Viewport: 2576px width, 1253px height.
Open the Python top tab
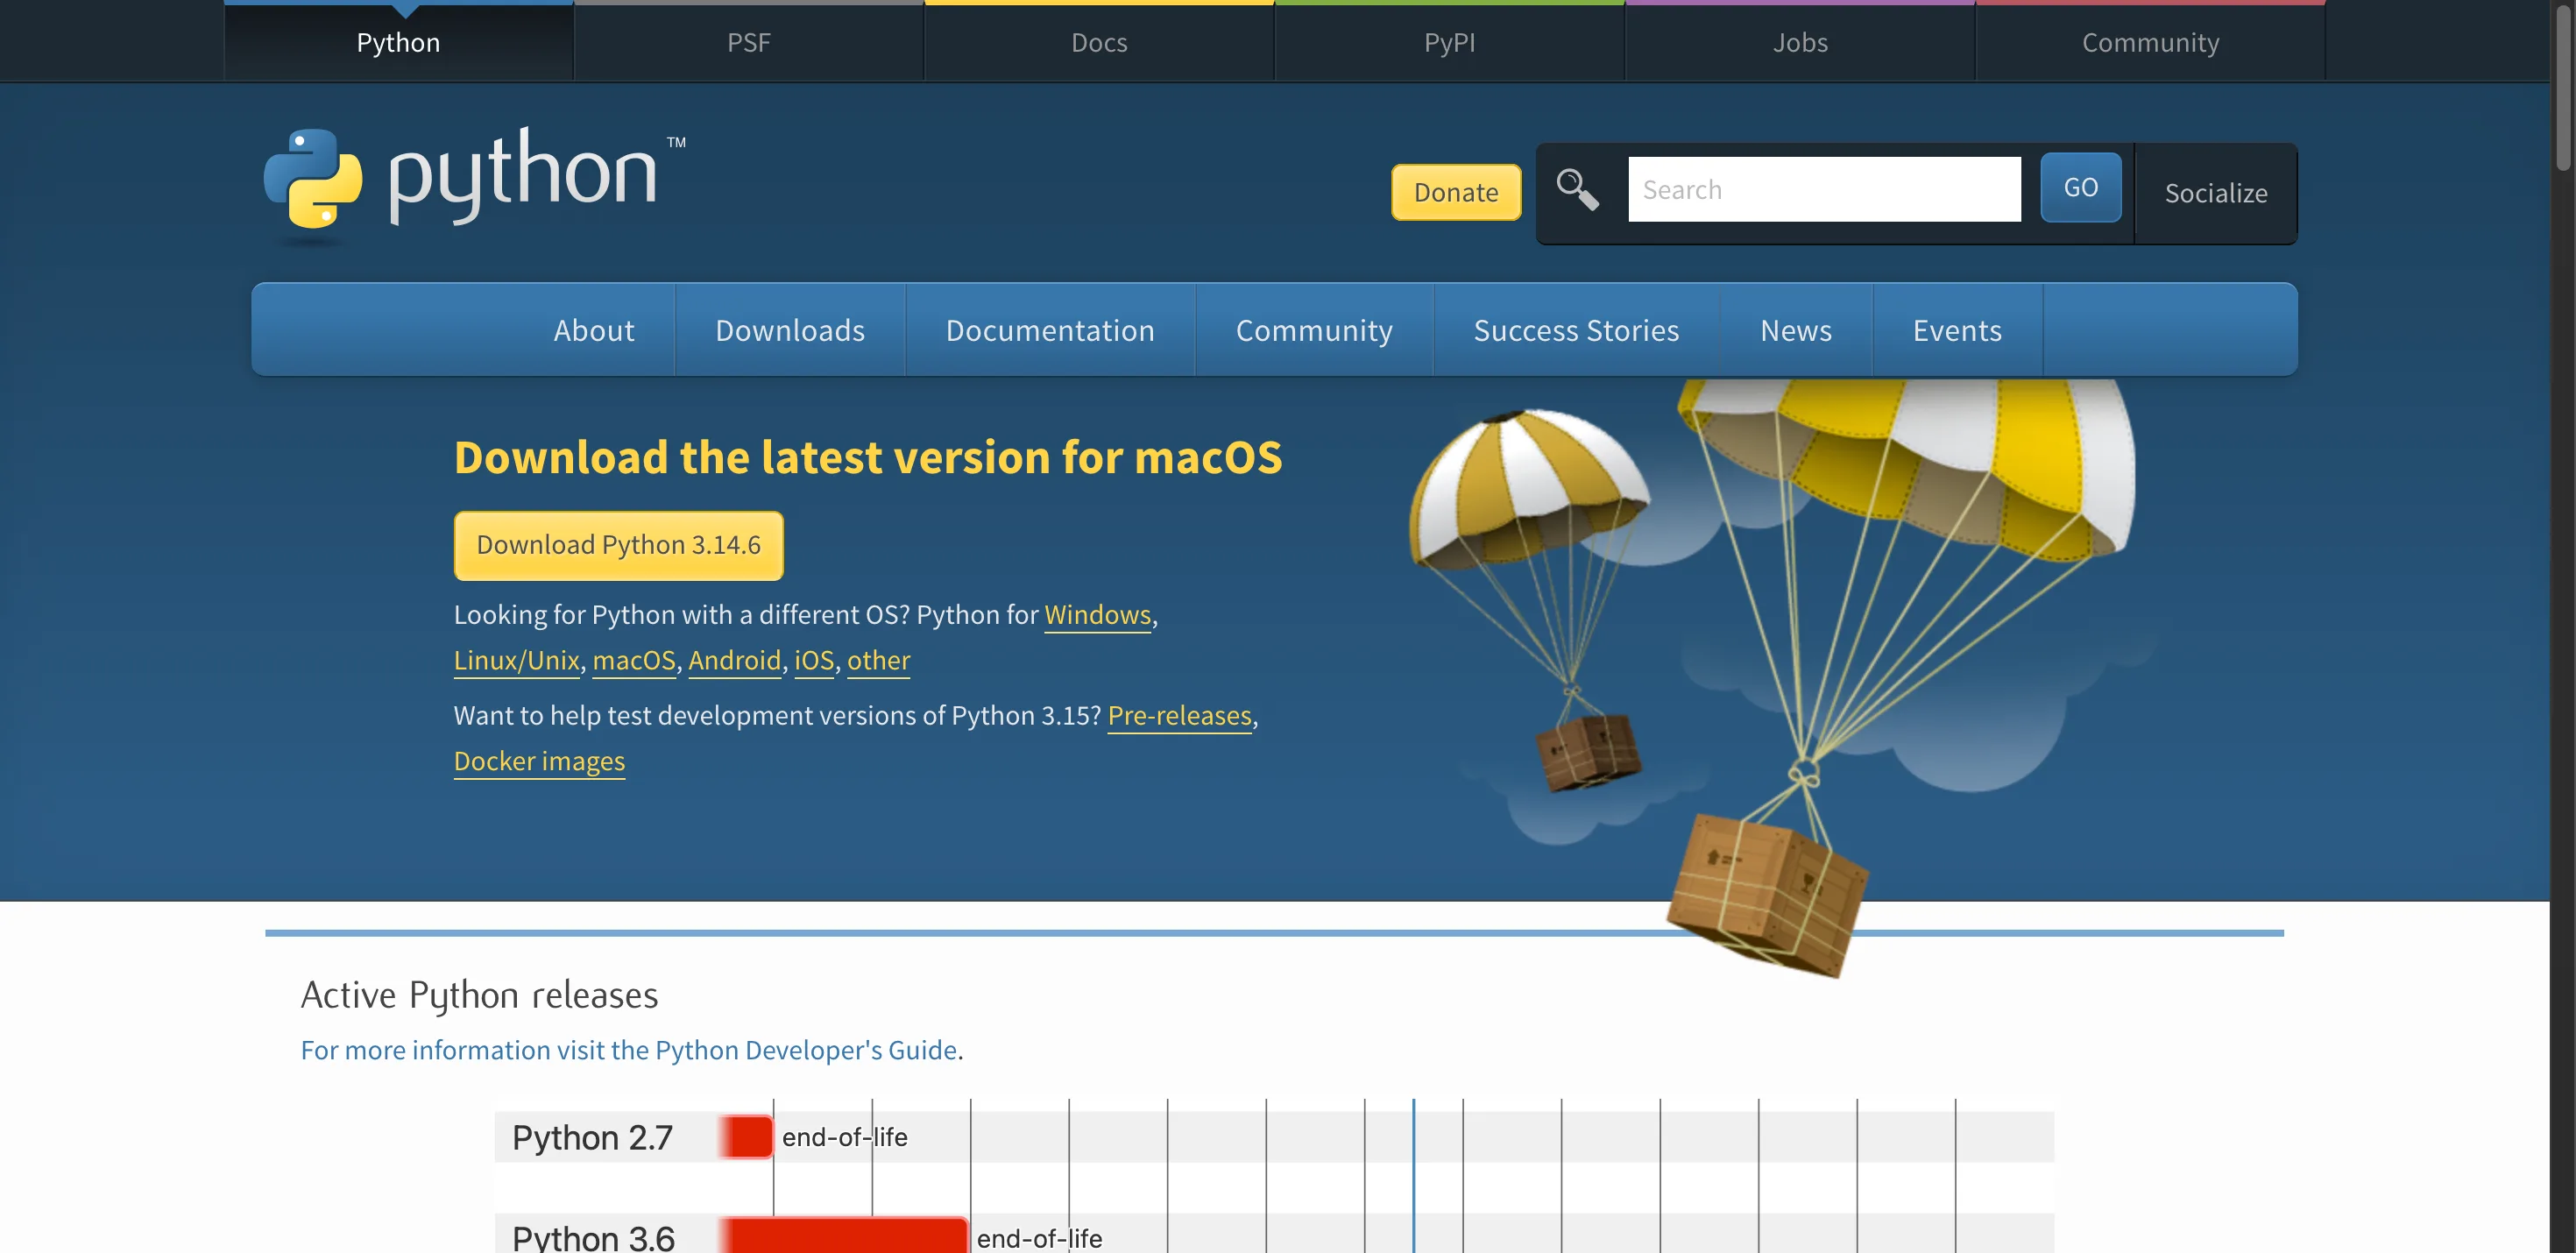click(x=398, y=42)
